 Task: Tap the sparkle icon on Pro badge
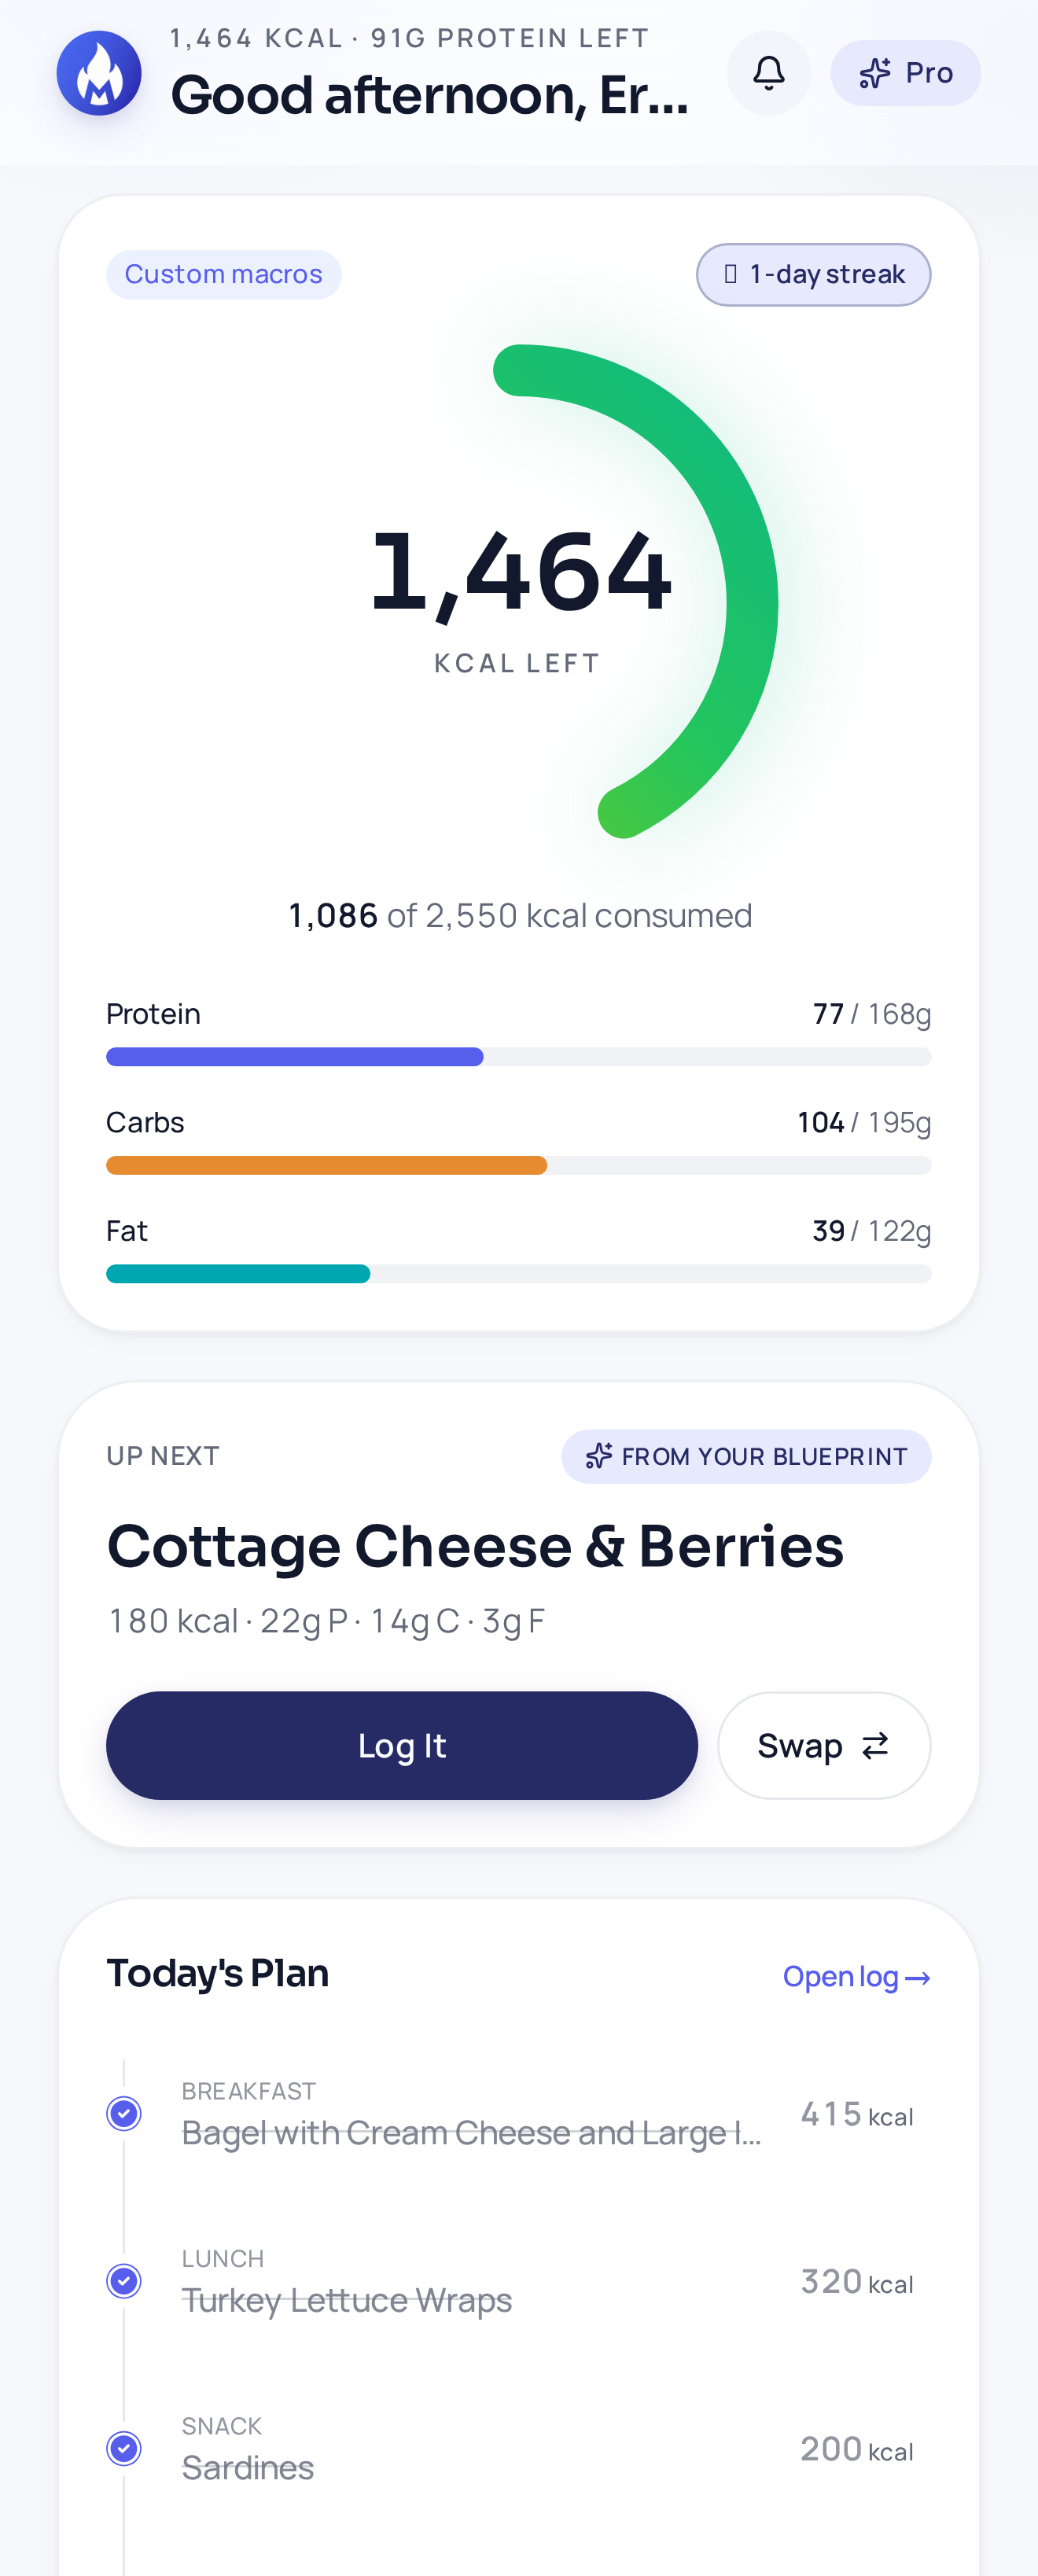point(875,73)
